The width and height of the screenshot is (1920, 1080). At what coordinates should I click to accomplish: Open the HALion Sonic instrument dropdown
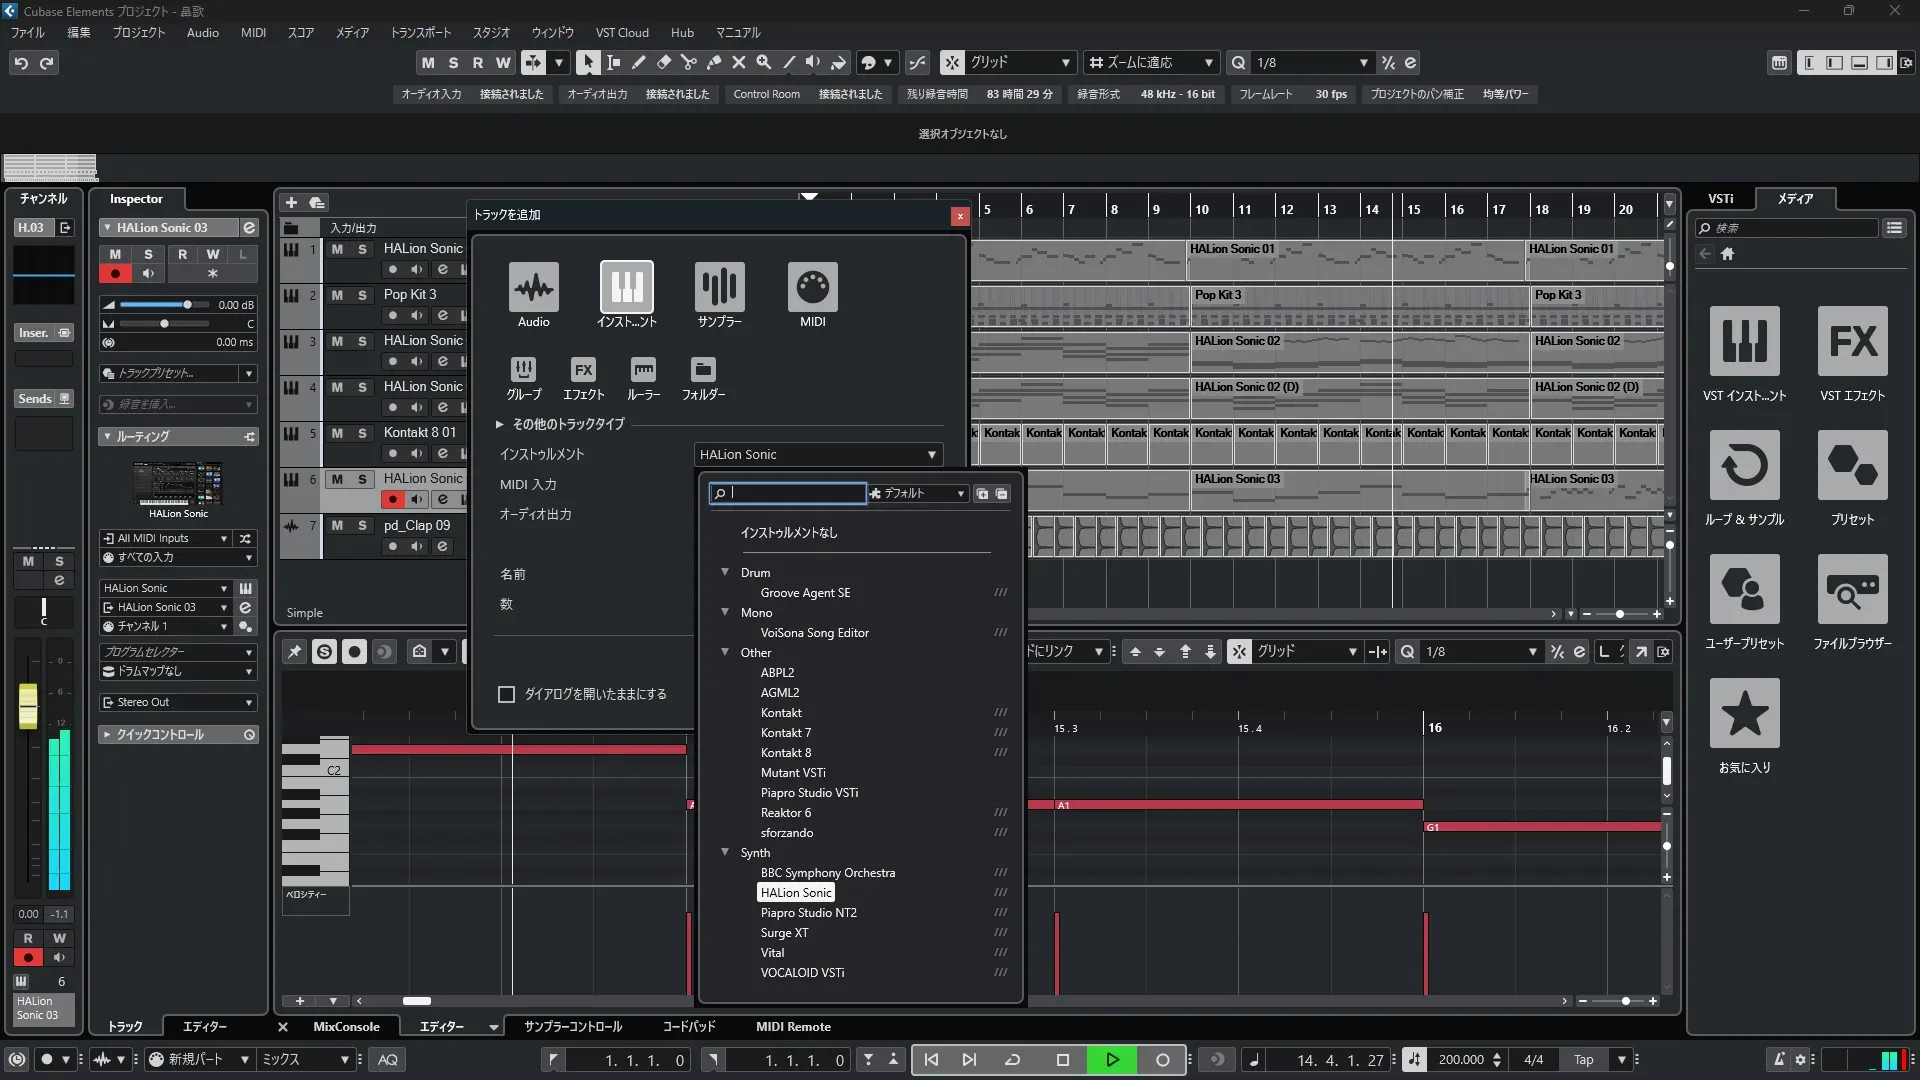(x=818, y=454)
